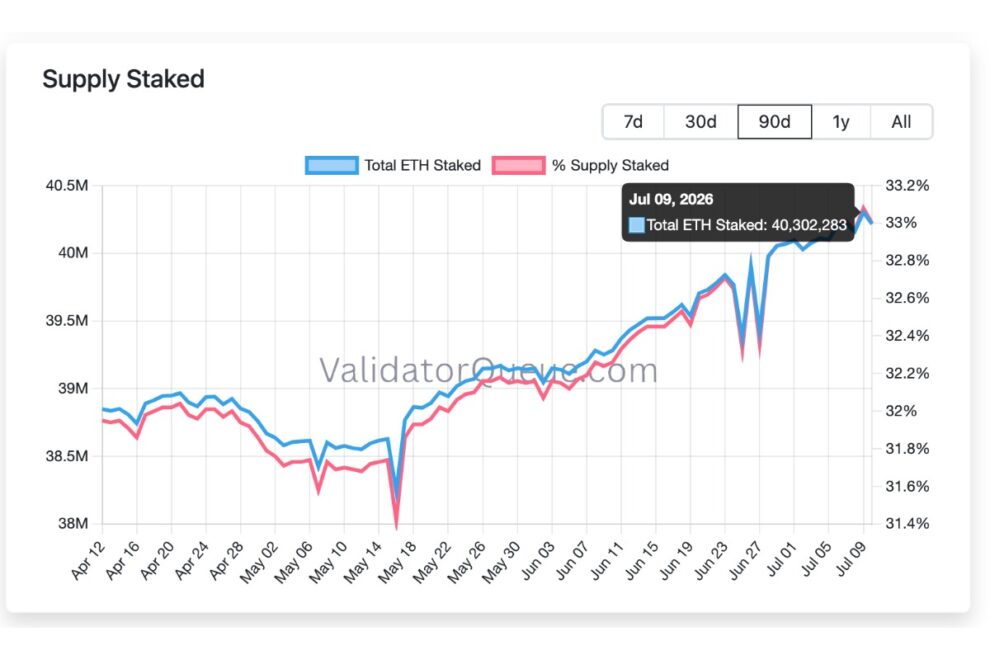Click the Total ETH Staked legend label

422,165
